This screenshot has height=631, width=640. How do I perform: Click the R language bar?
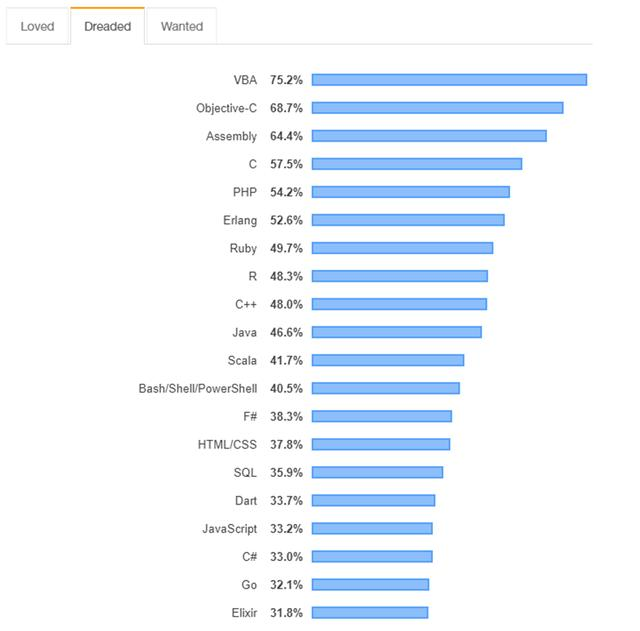coord(400,276)
